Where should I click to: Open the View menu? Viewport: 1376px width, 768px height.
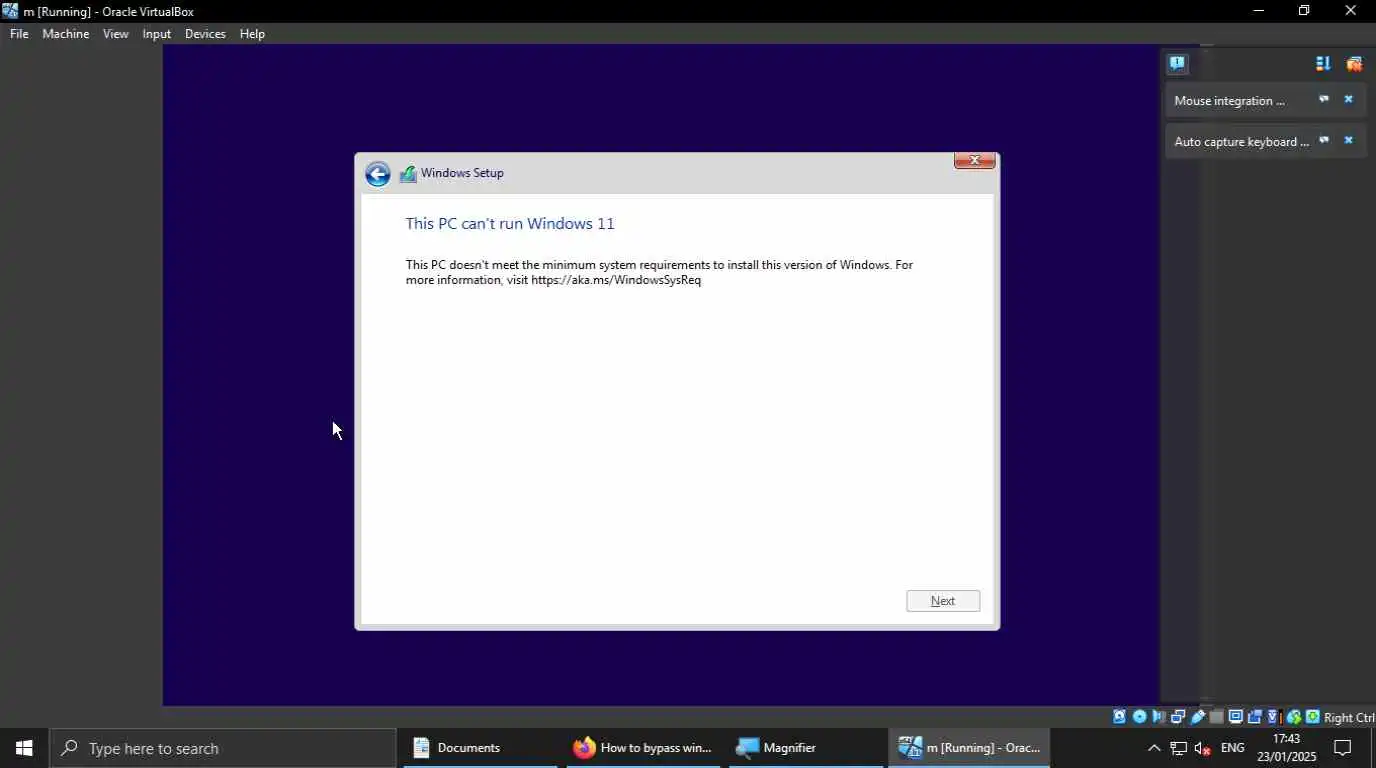115,34
